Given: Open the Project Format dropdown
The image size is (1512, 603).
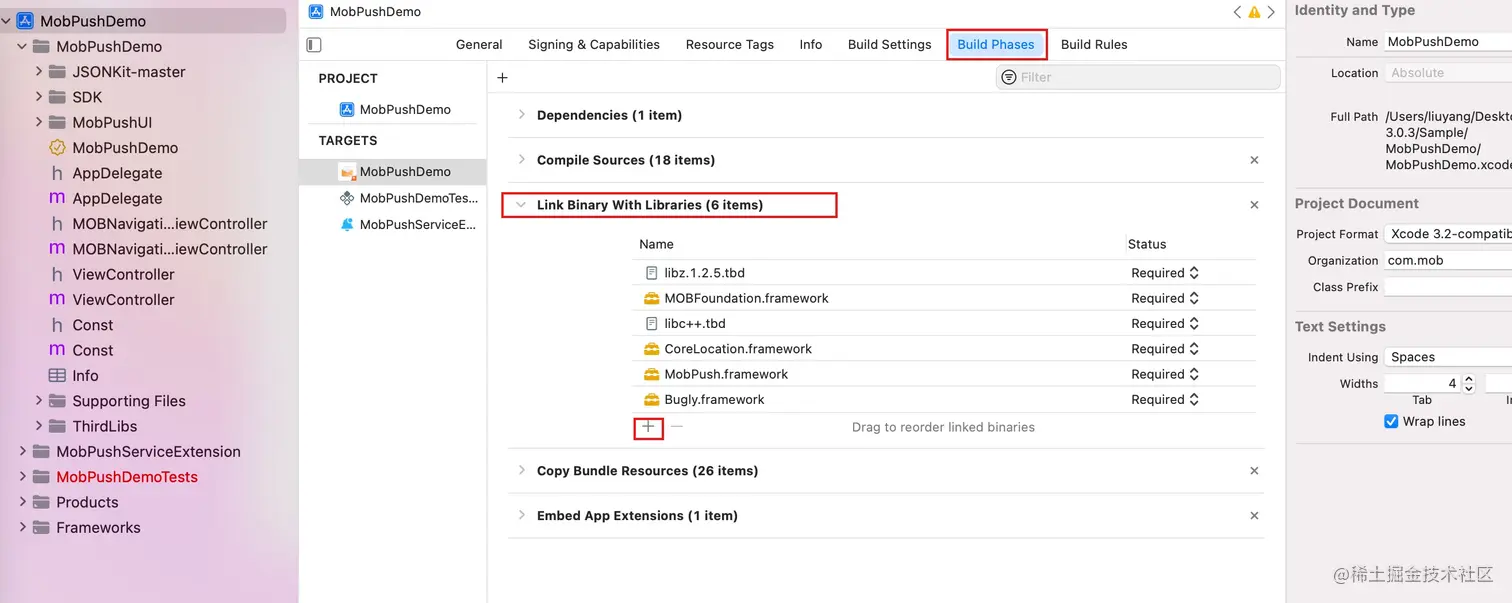Looking at the screenshot, I should (x=1447, y=234).
